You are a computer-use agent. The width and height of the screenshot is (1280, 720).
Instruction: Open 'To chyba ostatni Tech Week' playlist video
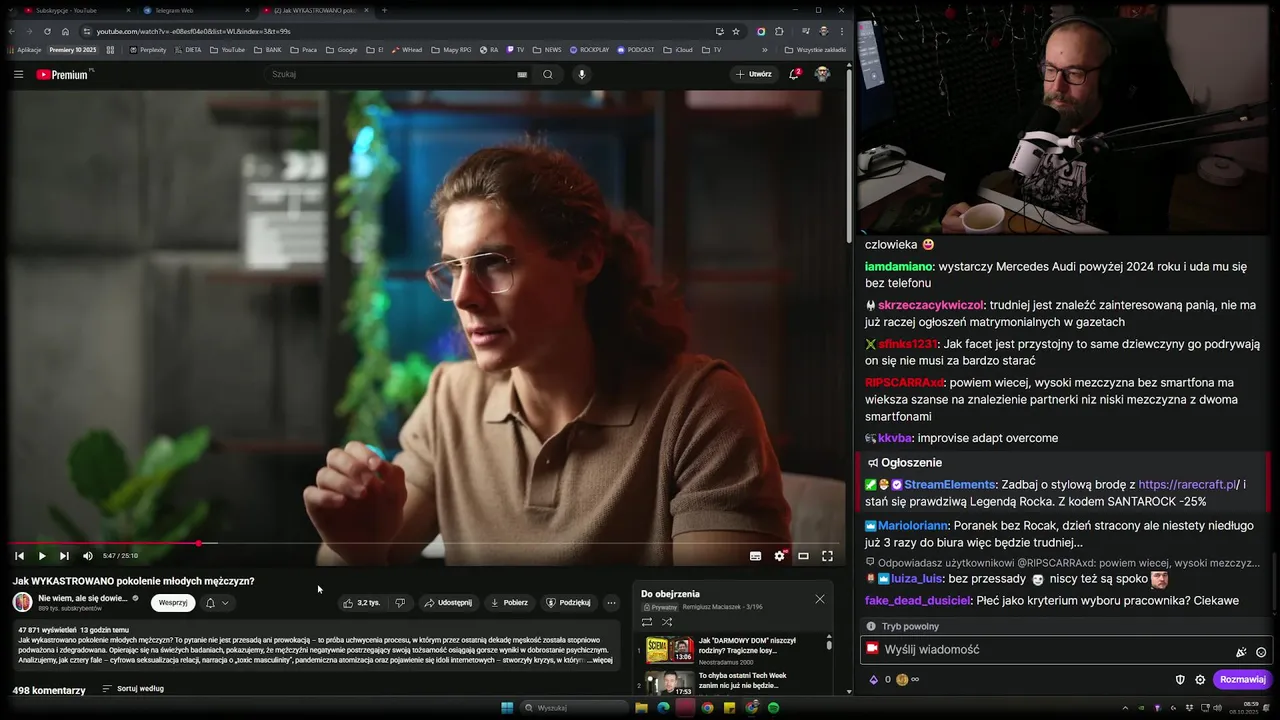(x=733, y=682)
